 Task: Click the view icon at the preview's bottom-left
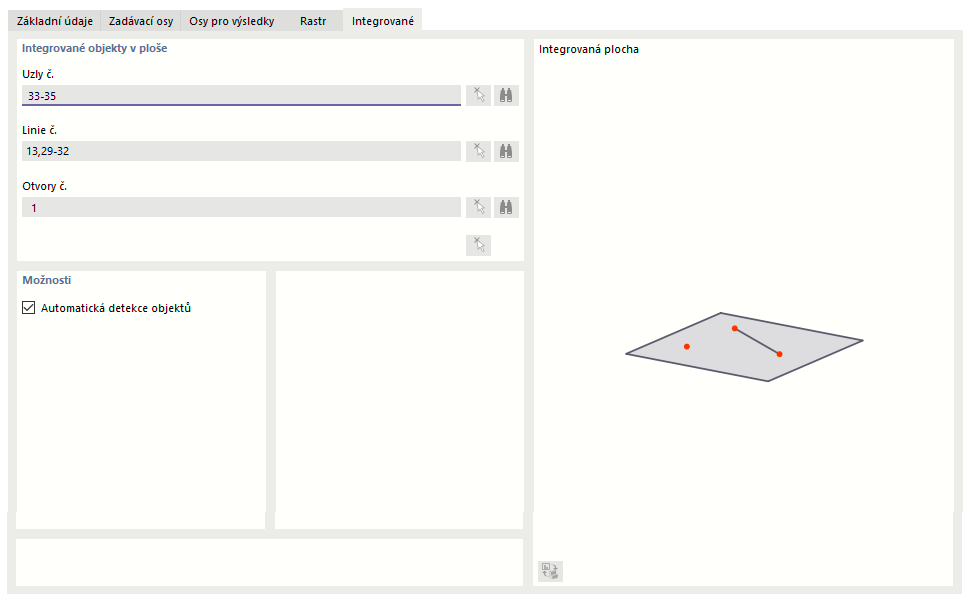click(550, 571)
